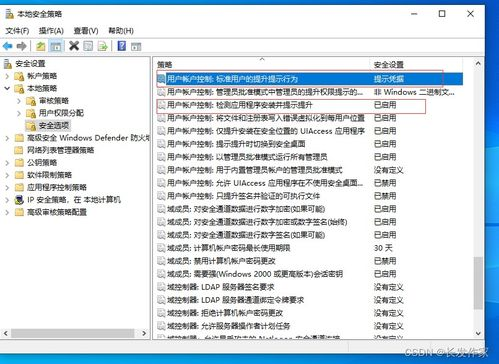This screenshot has width=499, height=364.
Task: Expand the 用户权限分配 tree node
Action: 19,113
